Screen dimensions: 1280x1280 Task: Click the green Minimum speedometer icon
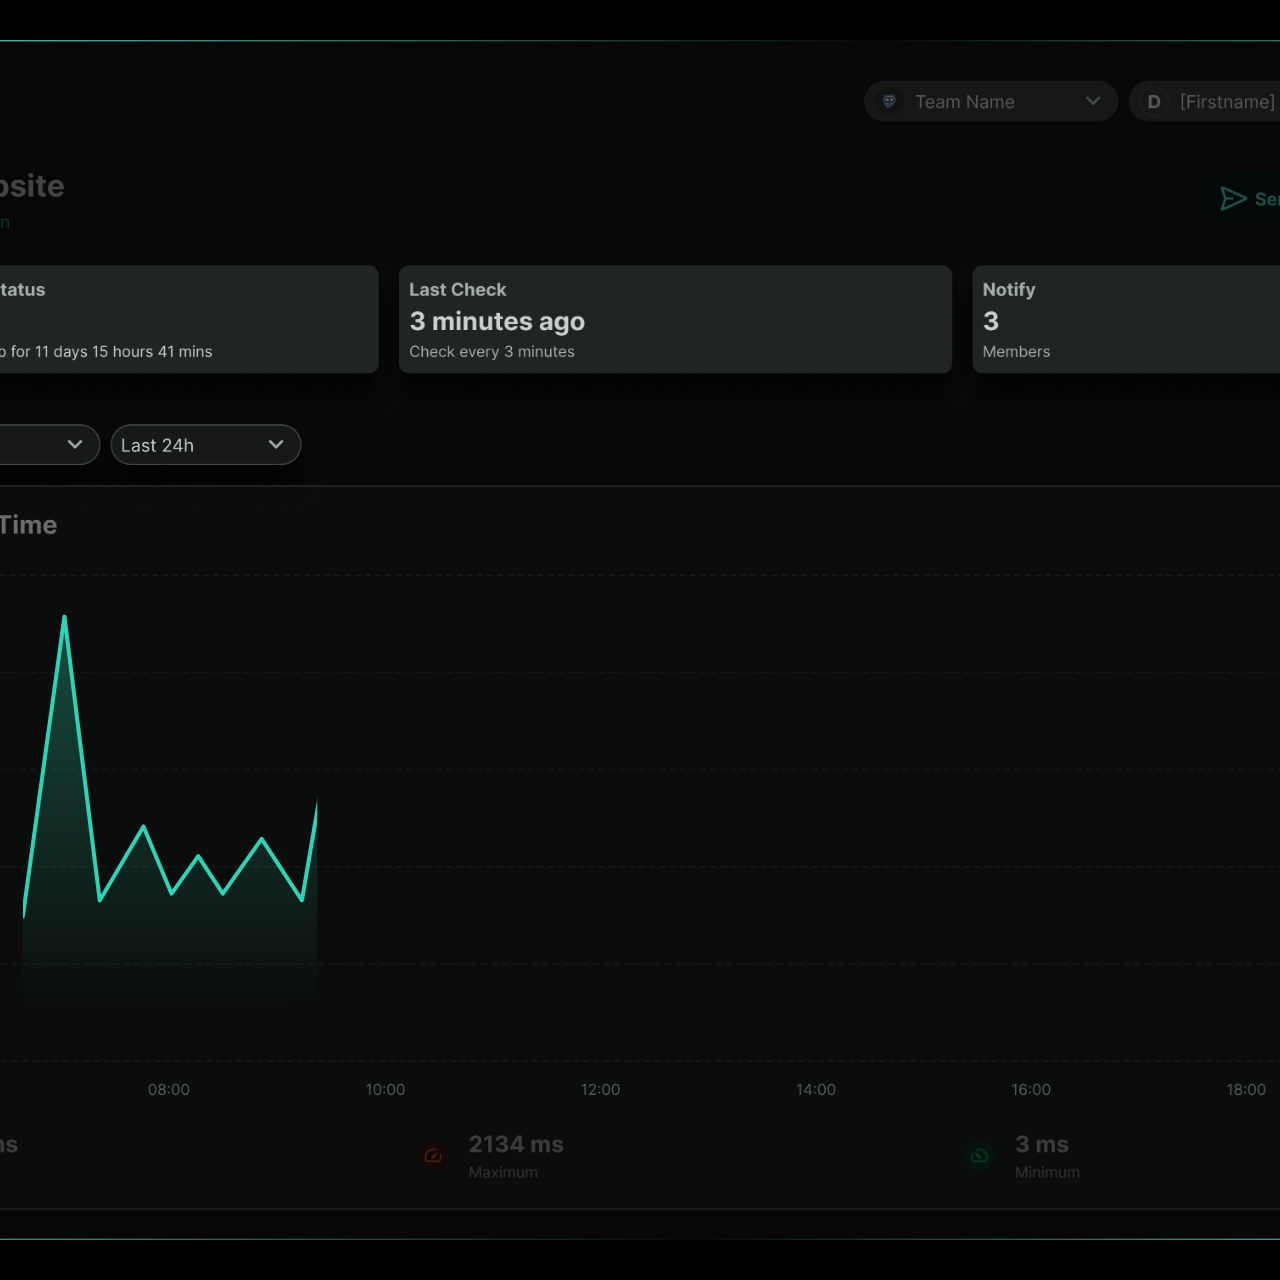[x=979, y=1156]
